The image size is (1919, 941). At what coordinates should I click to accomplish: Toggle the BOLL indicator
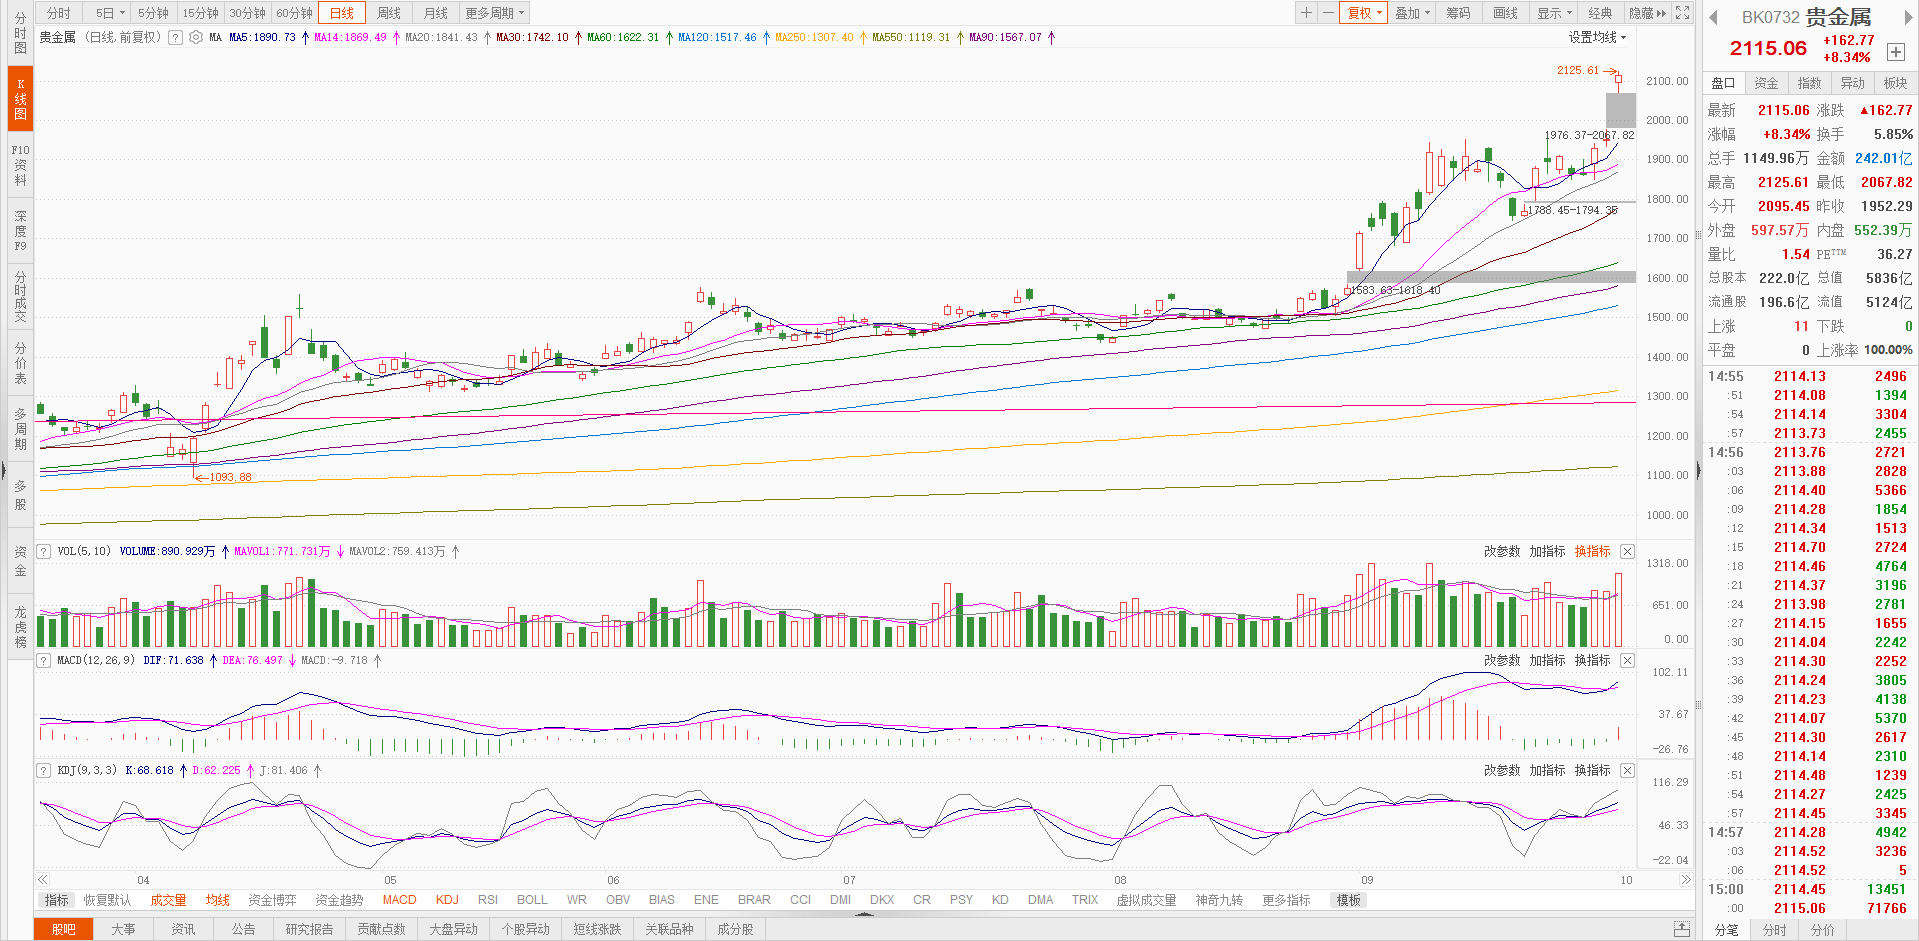point(532,900)
